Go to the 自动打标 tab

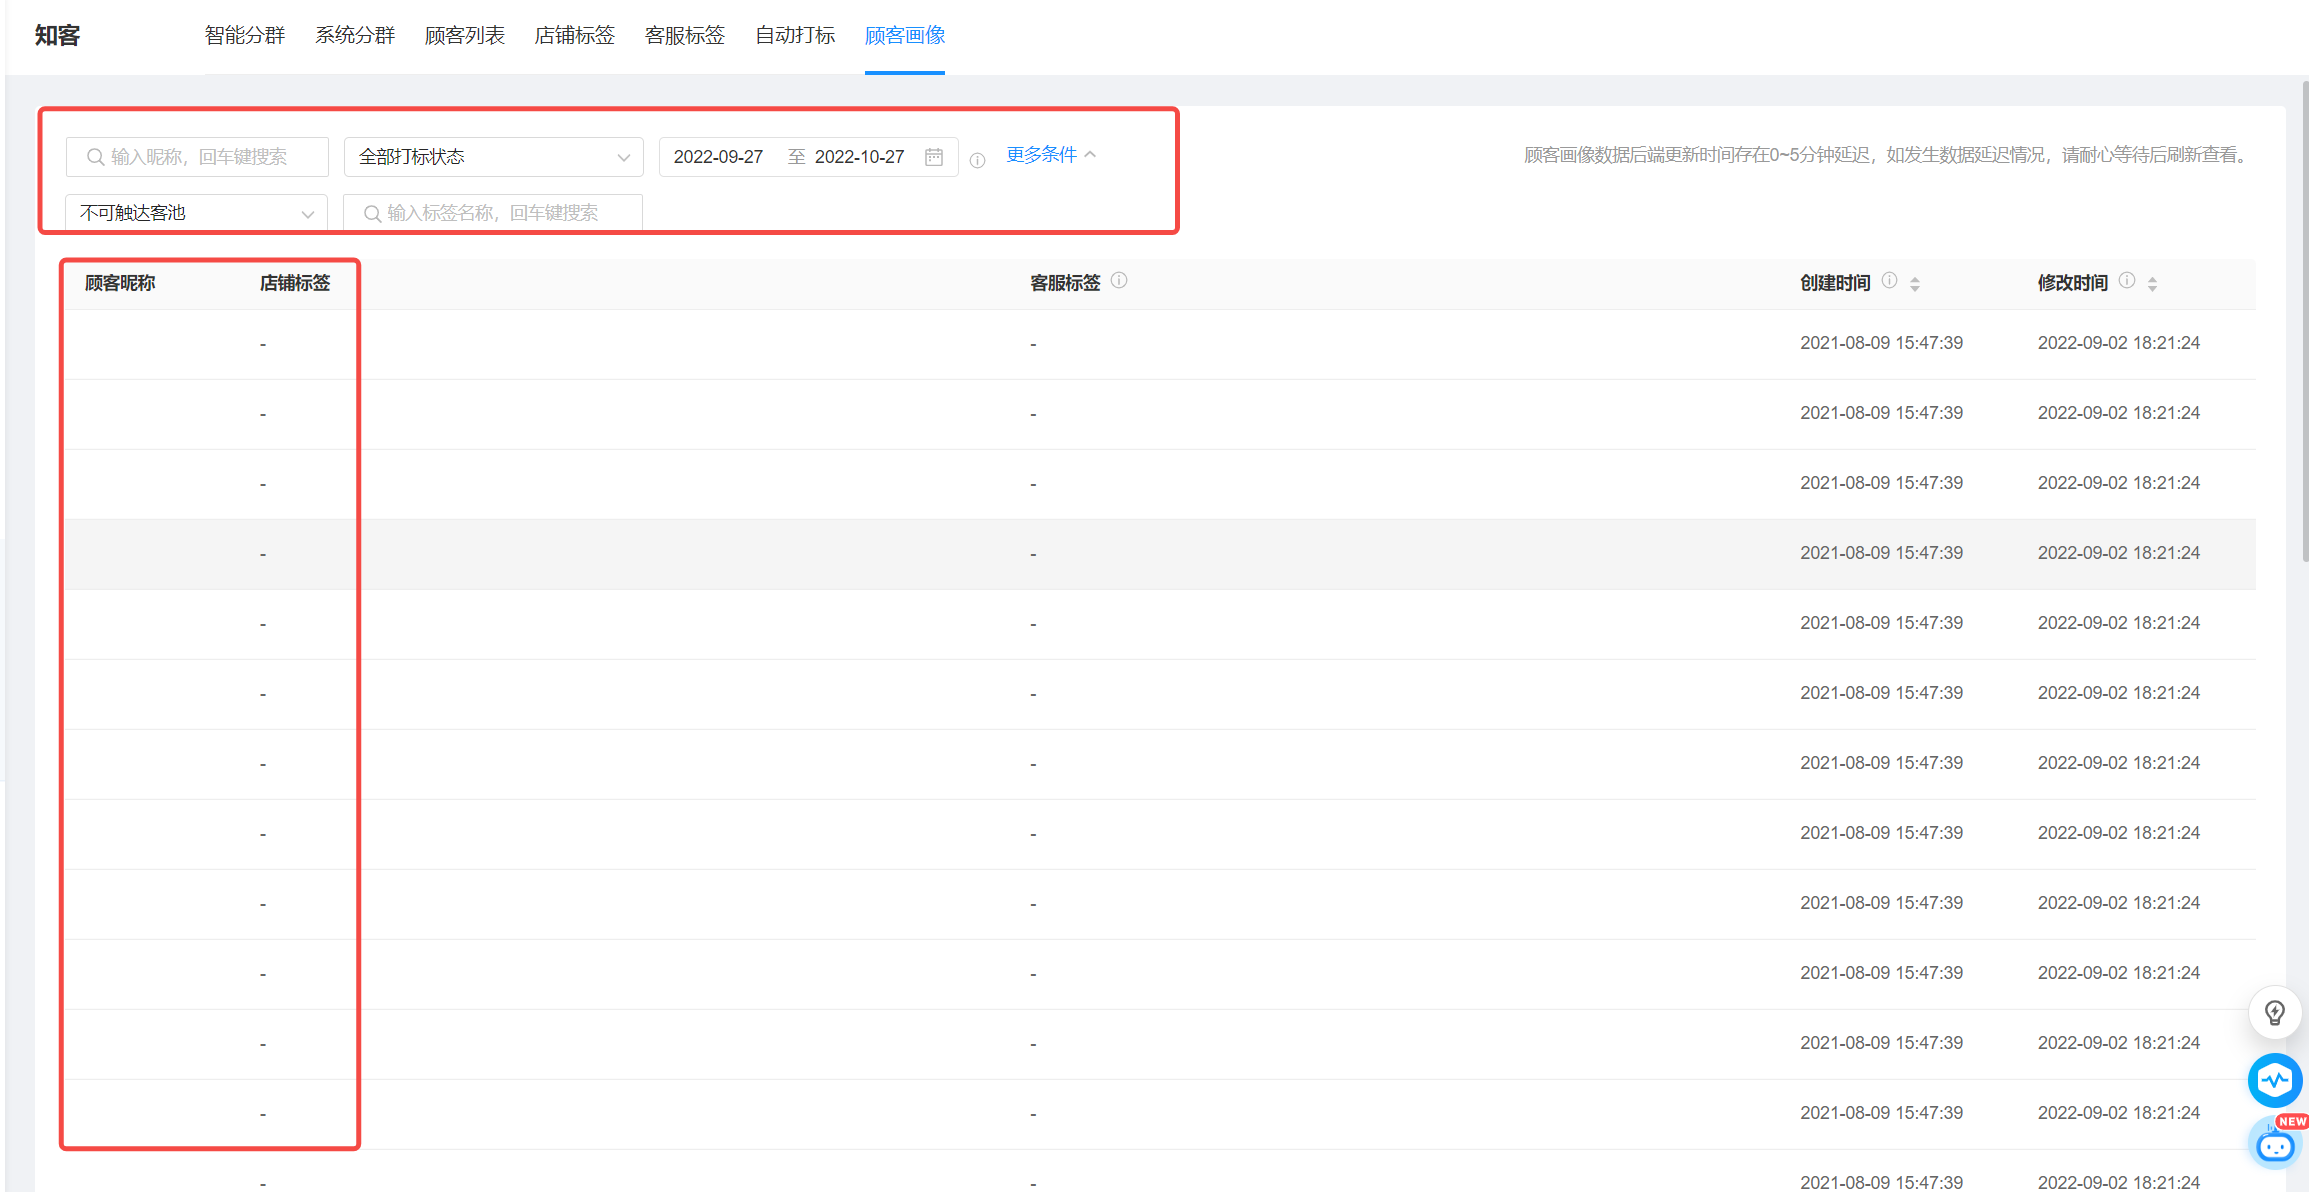pos(795,36)
